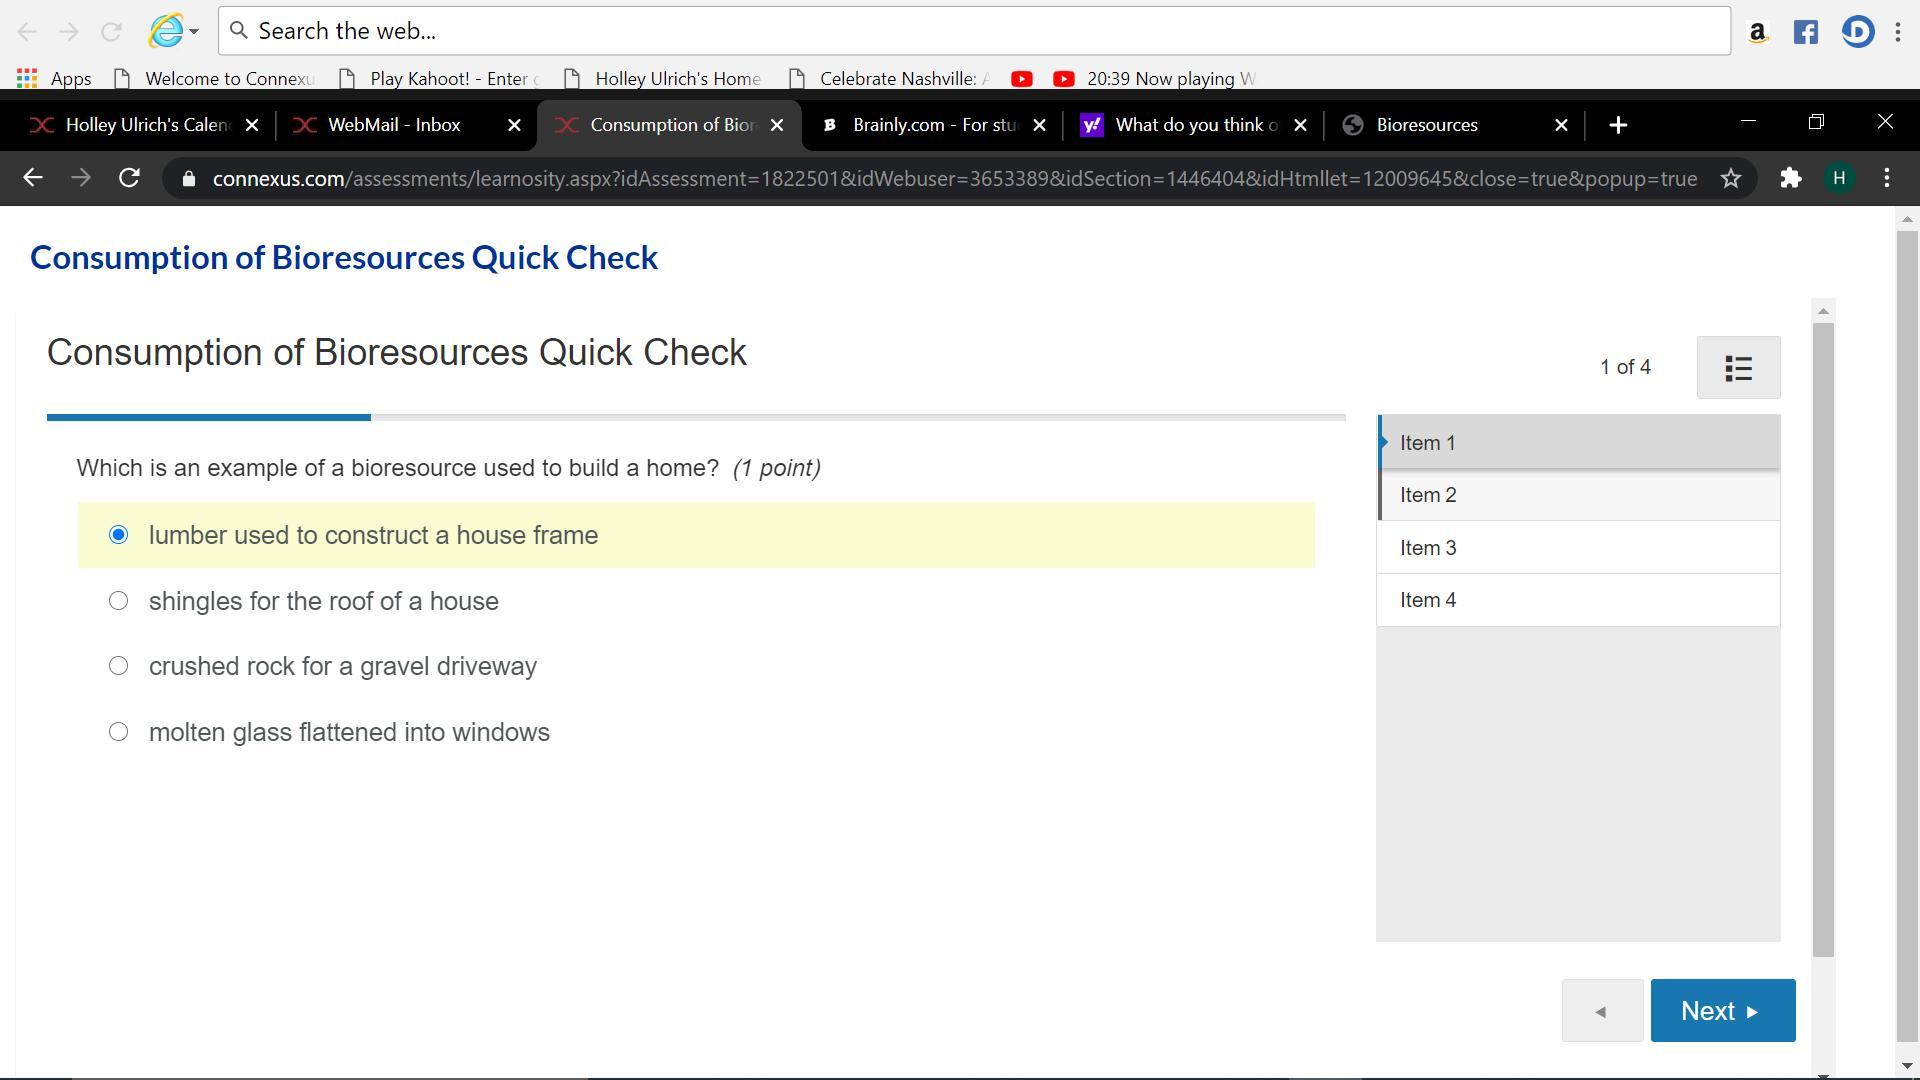Click the Search the web field

974,31
